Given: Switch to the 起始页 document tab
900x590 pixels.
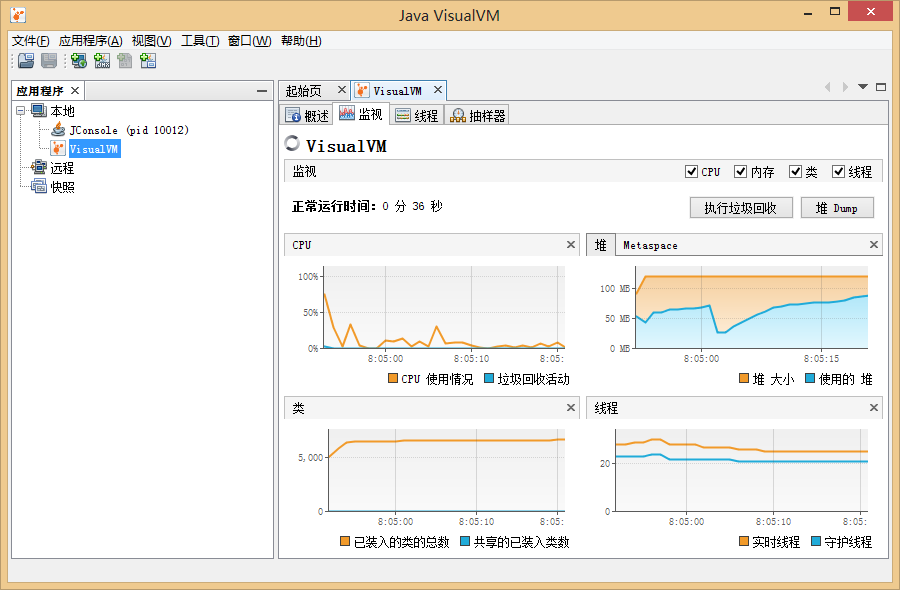Looking at the screenshot, I should 304,91.
